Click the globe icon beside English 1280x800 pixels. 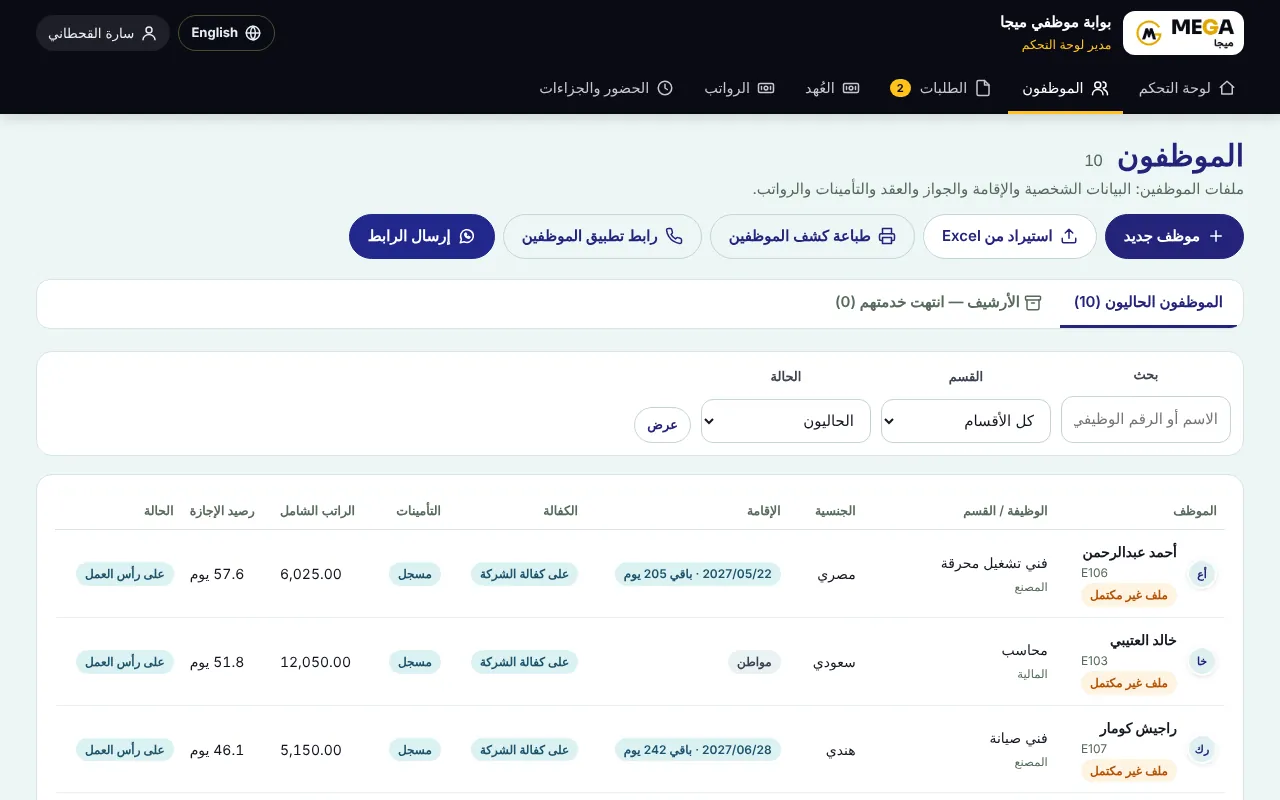pos(253,33)
